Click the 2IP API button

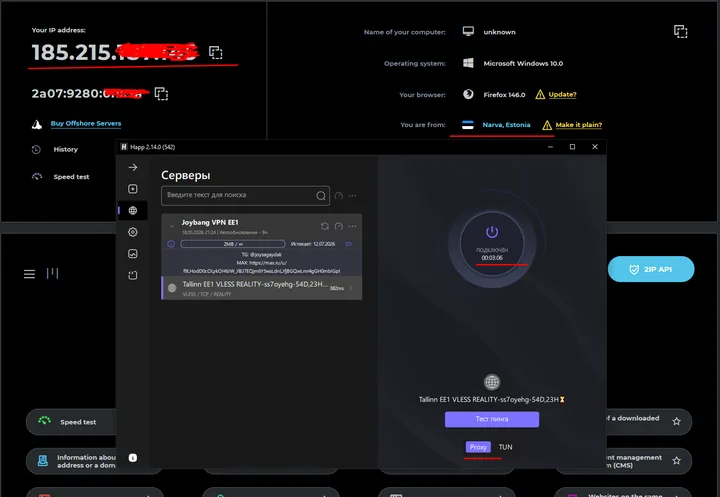point(651,269)
